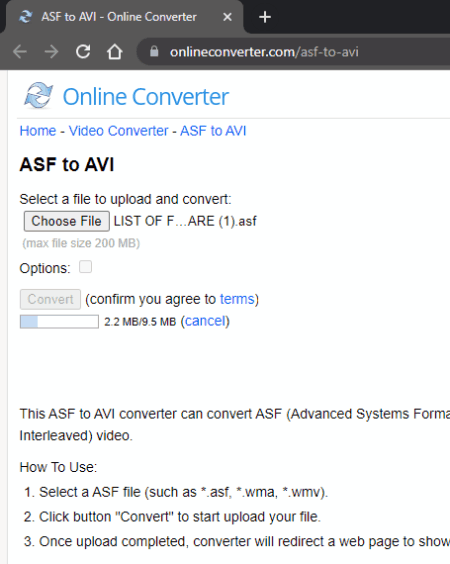Click step 2 'Click button "Convert"' instruction
450x564 pixels.
click(x=179, y=517)
